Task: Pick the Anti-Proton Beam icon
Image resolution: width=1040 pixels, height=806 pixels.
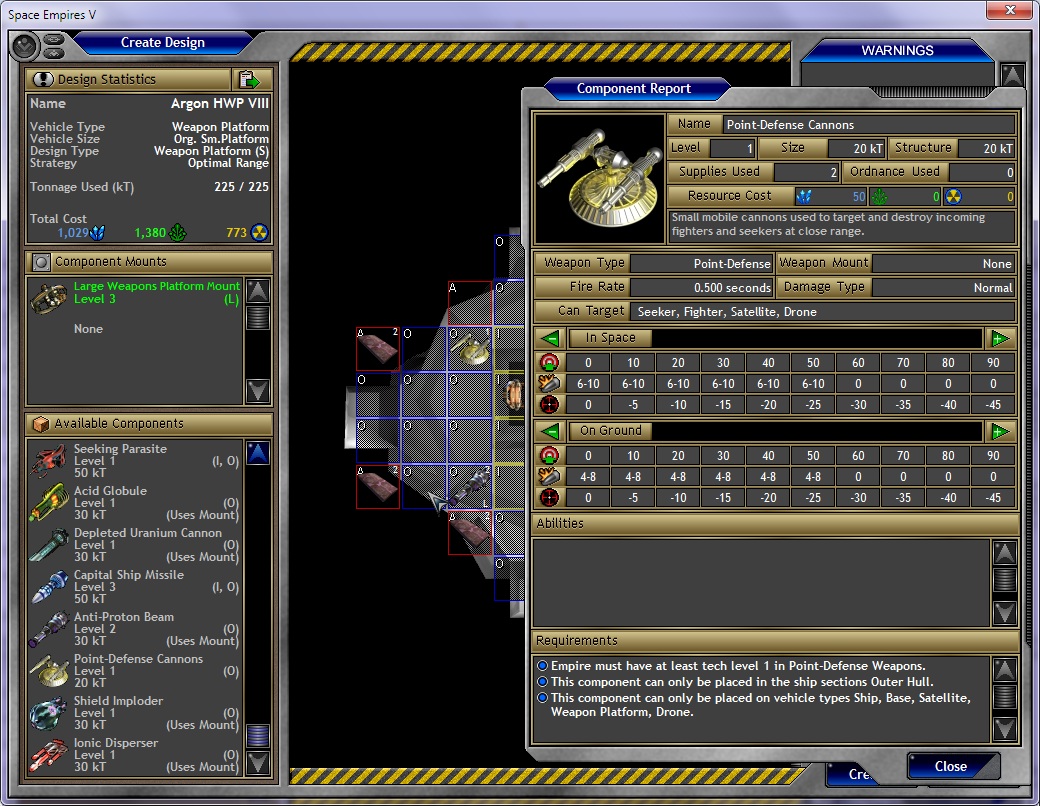Action: pyautogui.click(x=48, y=628)
